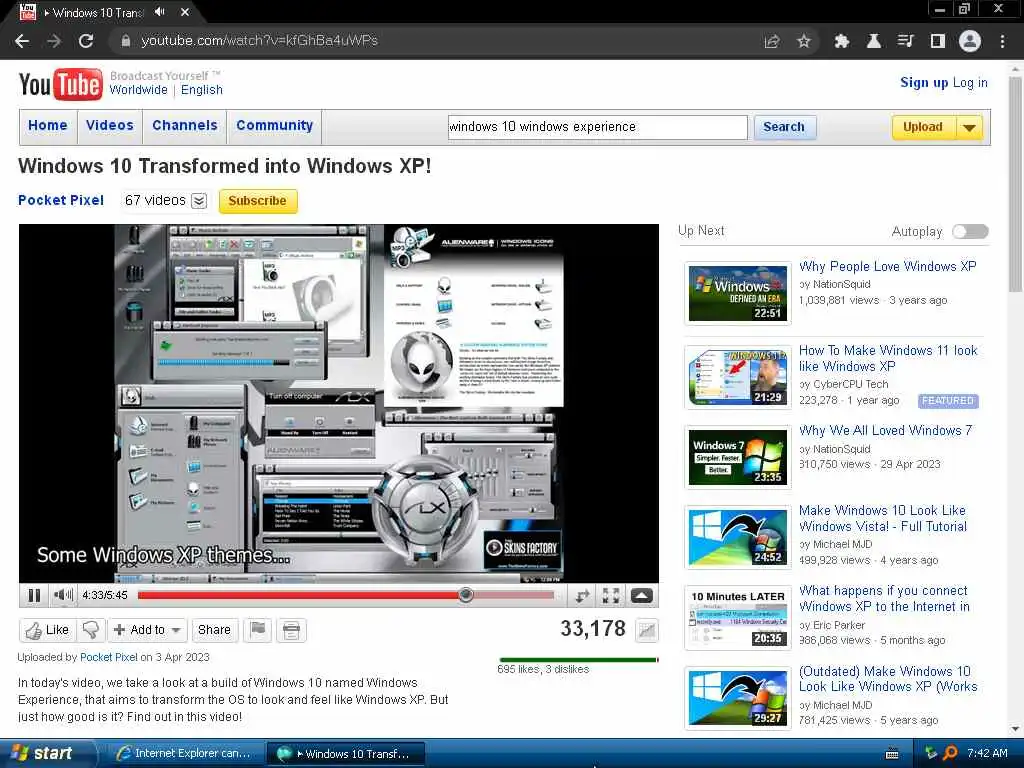Screen dimensions: 1024x768
Task: Close the Windows 10 Transformed browser tab
Action: (185, 12)
